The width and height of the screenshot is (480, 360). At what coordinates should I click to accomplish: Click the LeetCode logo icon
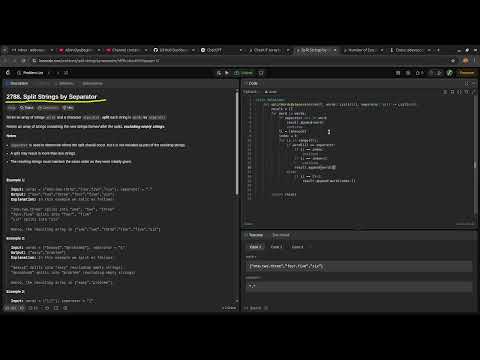[8, 73]
